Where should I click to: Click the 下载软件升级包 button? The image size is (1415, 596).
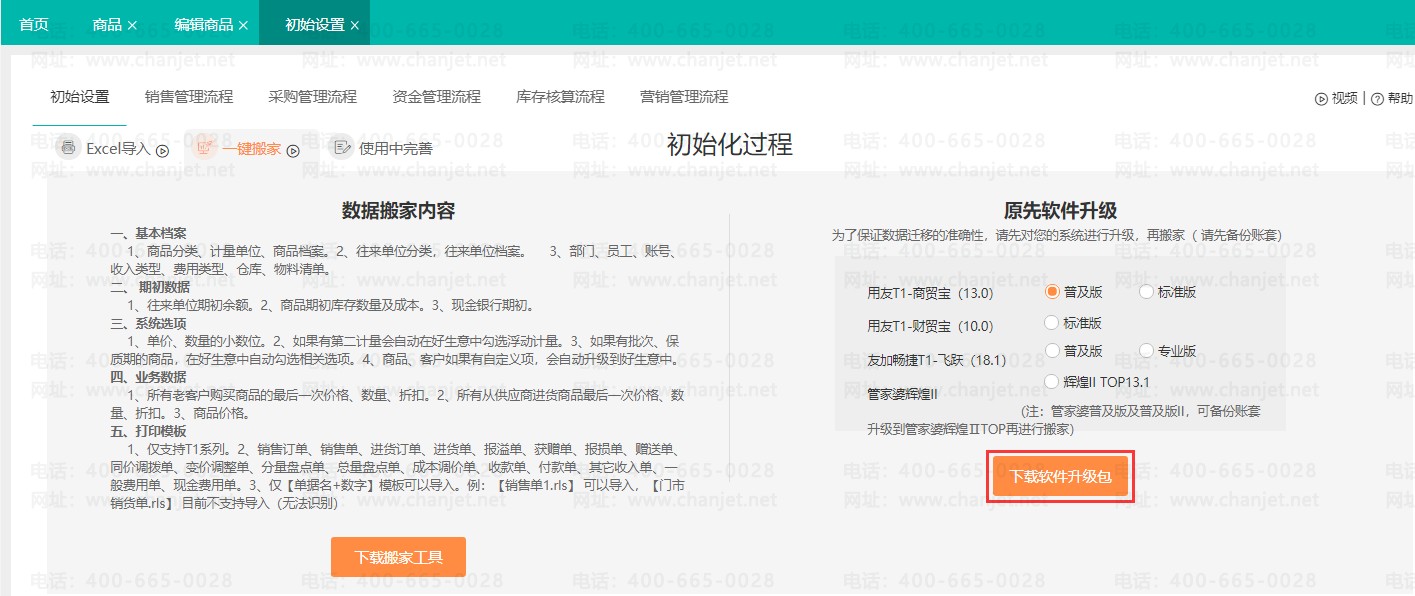point(1060,477)
